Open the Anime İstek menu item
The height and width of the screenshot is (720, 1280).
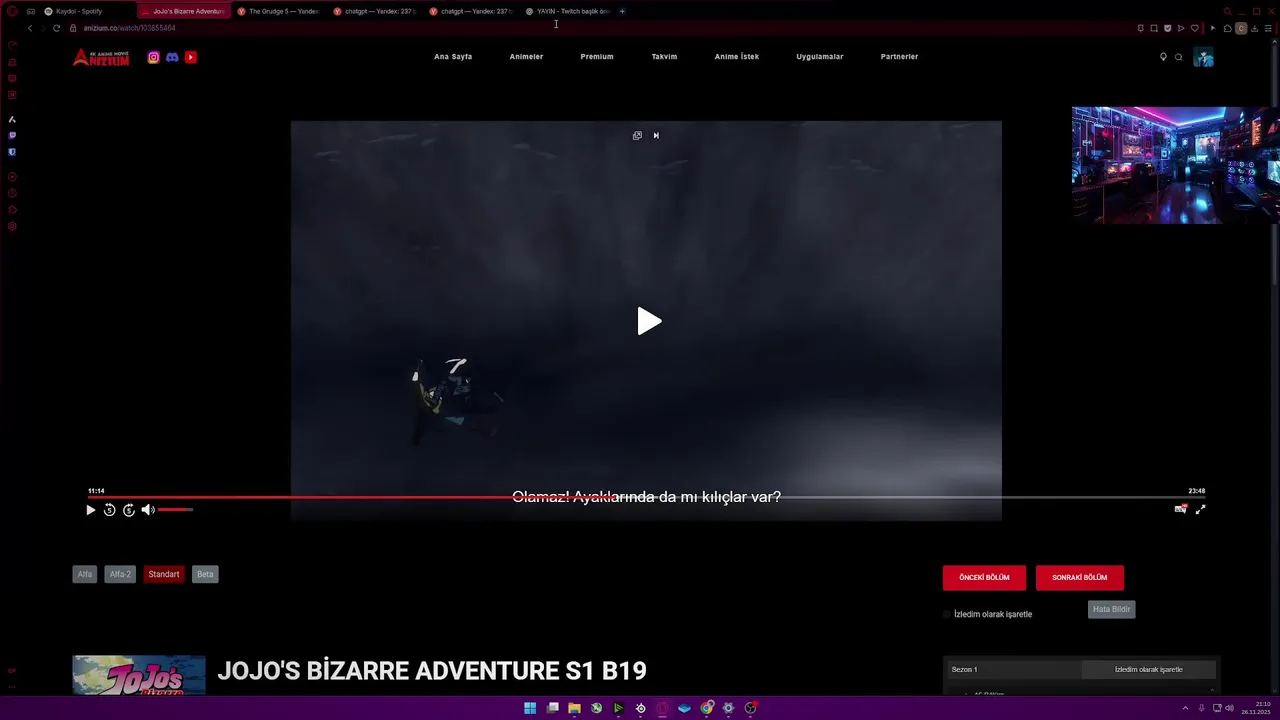point(737,57)
